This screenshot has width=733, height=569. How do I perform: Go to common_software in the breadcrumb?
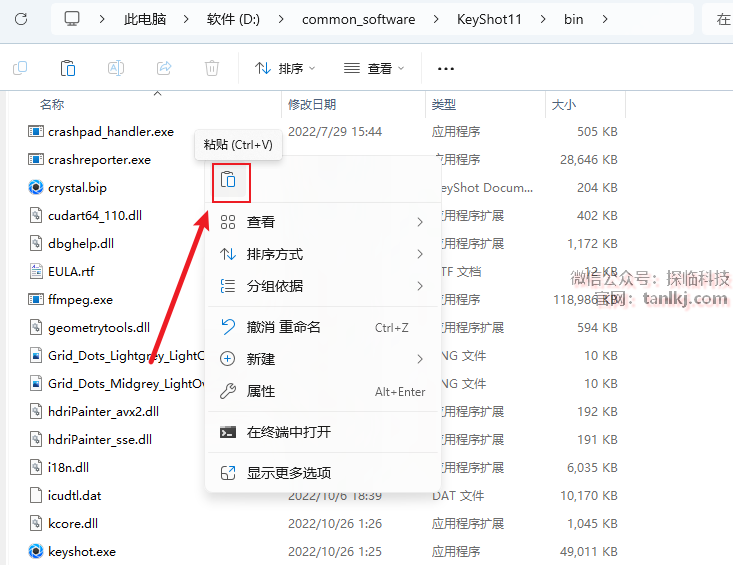pos(359,19)
